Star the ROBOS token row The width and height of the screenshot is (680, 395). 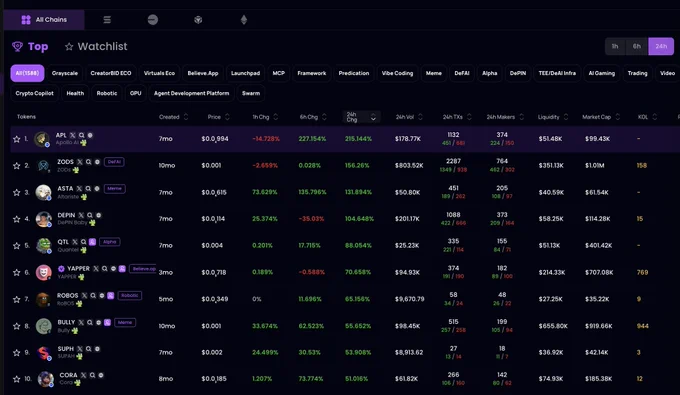pos(16,299)
